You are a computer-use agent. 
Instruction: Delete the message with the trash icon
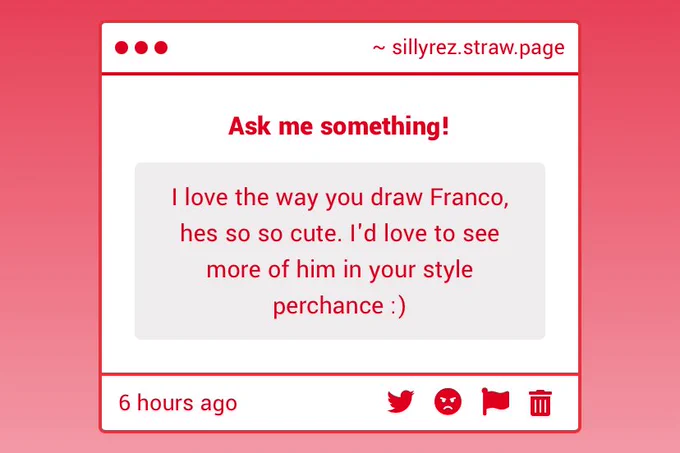pyautogui.click(x=540, y=403)
